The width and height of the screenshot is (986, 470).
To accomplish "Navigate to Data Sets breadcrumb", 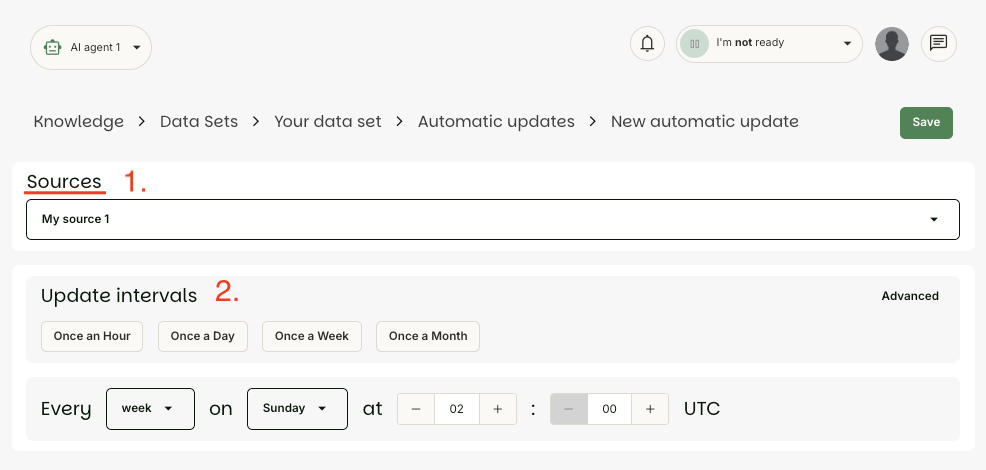I will point(199,122).
